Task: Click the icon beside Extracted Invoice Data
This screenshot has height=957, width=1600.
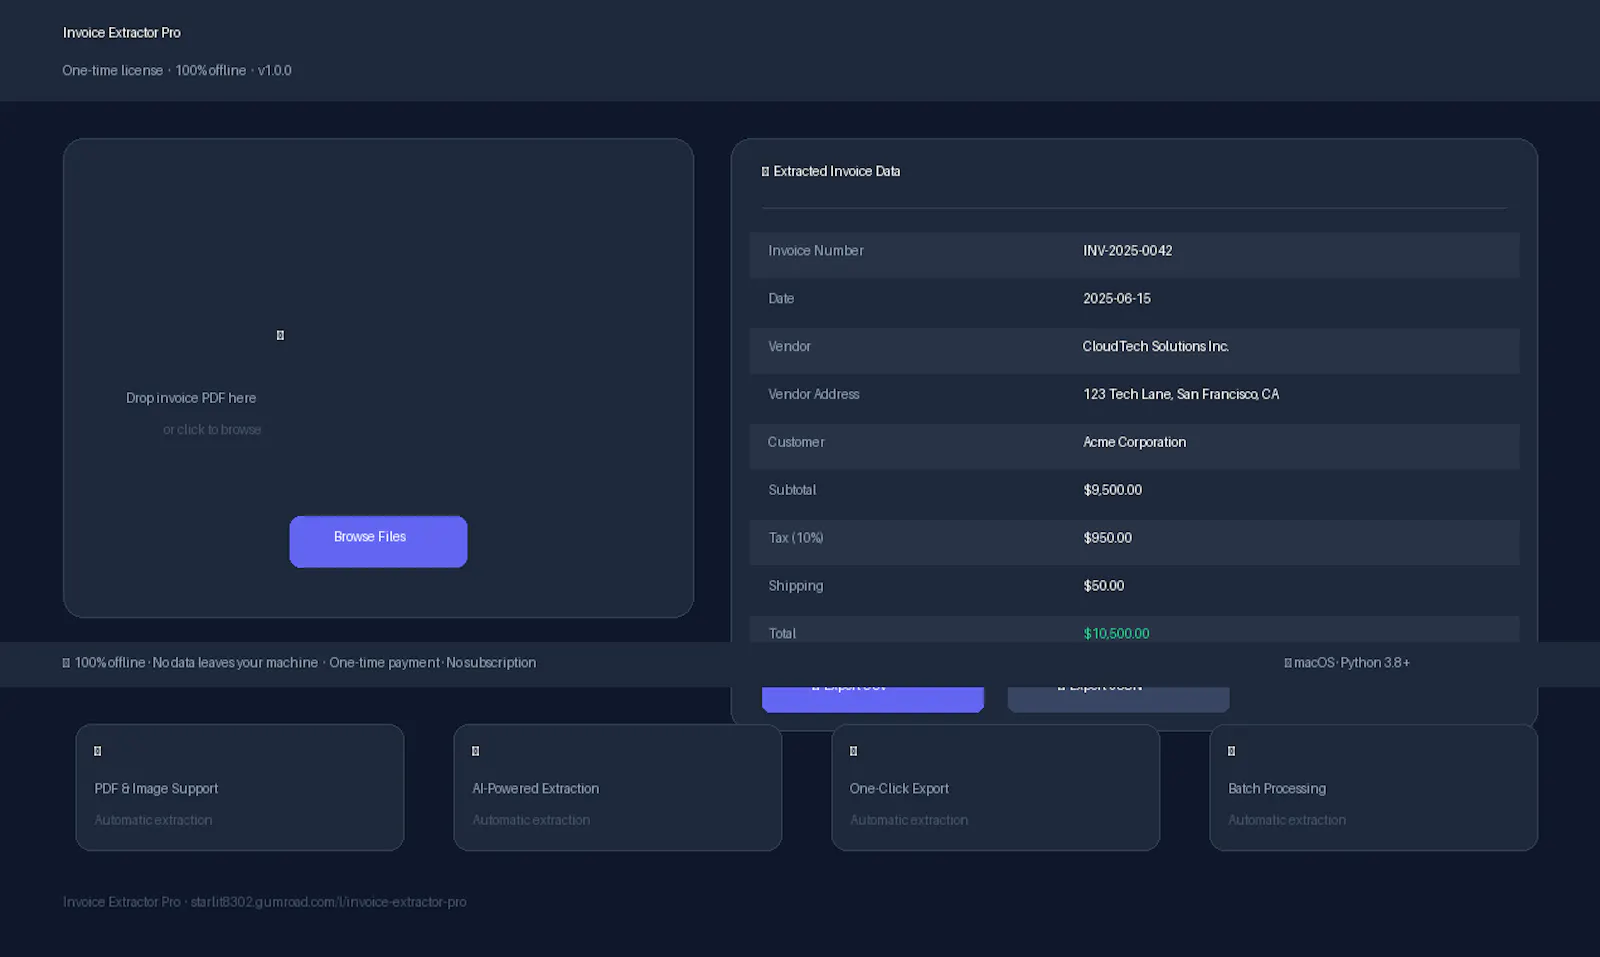Action: 765,172
